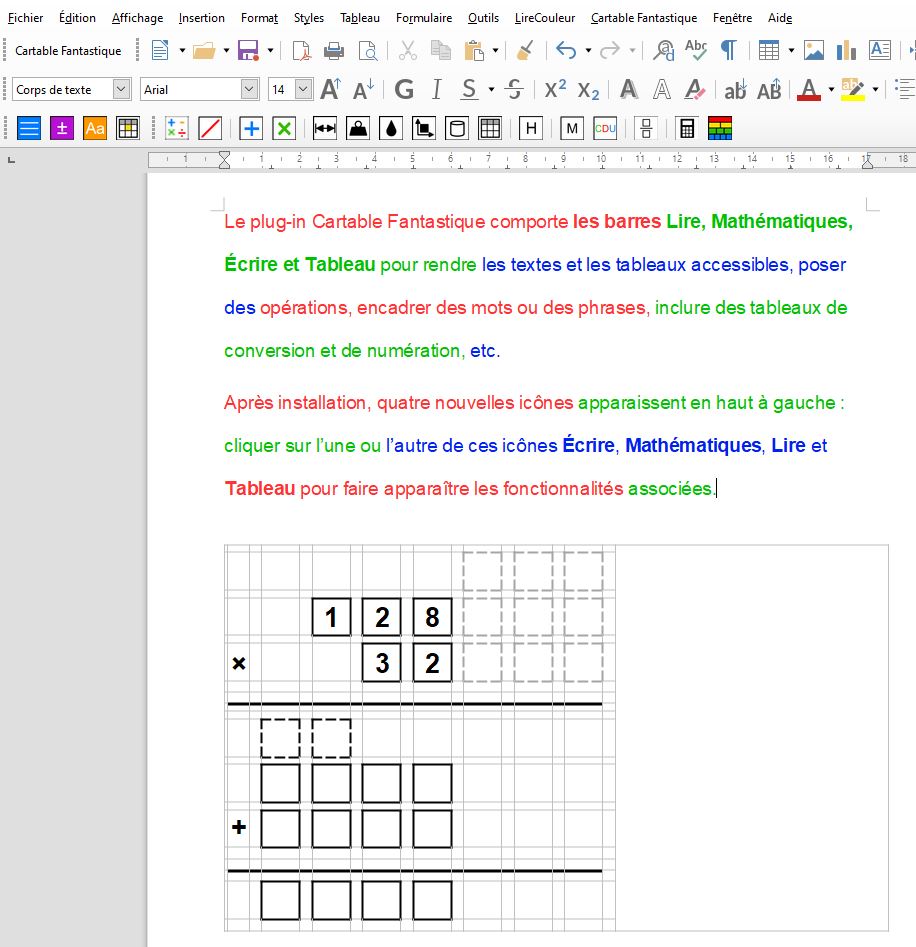Click the colored bricks wall icon
916x947 pixels.
pyautogui.click(x=720, y=129)
